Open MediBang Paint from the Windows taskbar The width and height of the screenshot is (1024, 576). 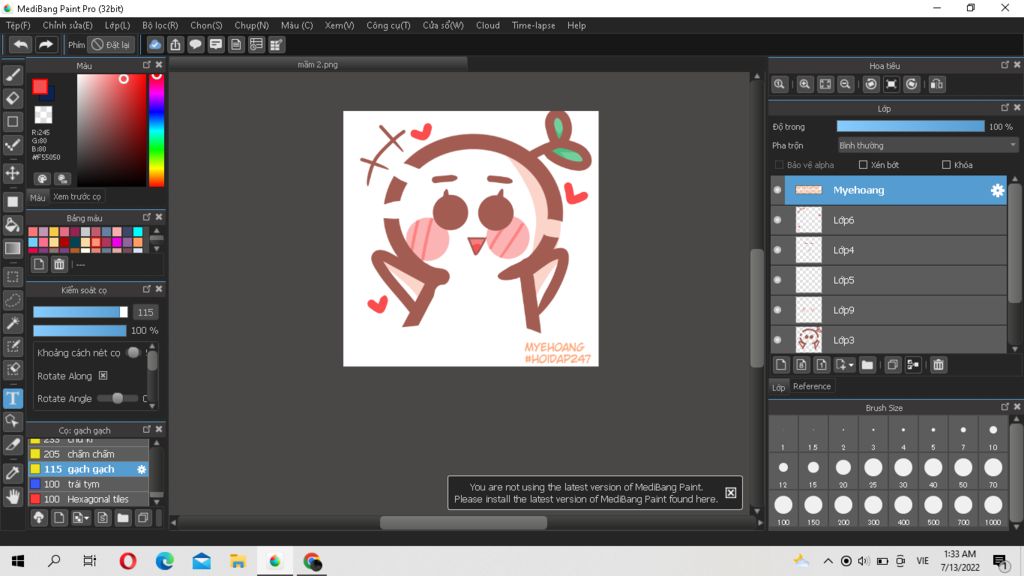[x=275, y=561]
